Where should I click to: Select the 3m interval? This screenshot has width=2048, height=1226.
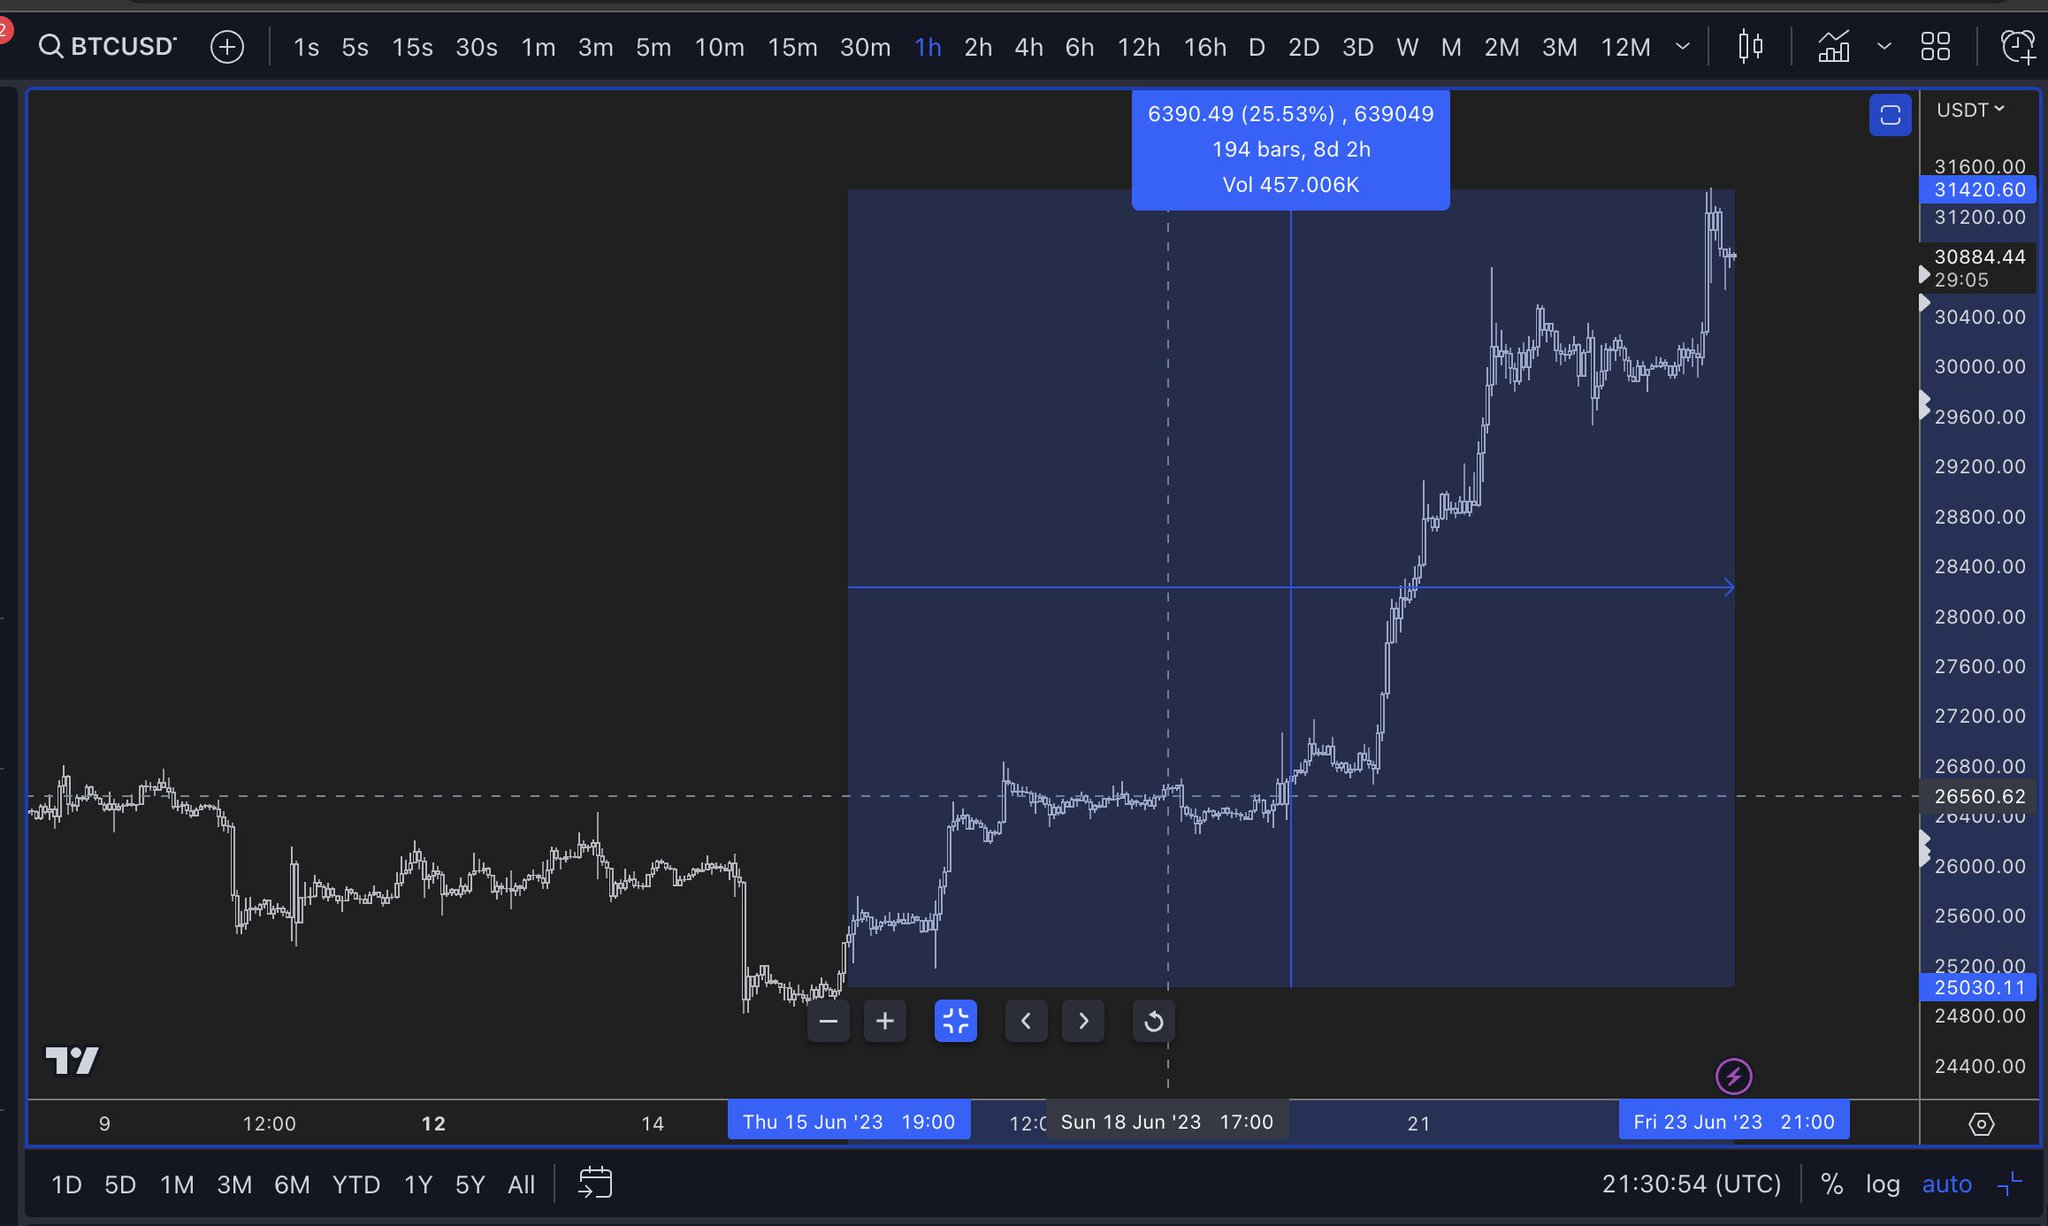595,47
